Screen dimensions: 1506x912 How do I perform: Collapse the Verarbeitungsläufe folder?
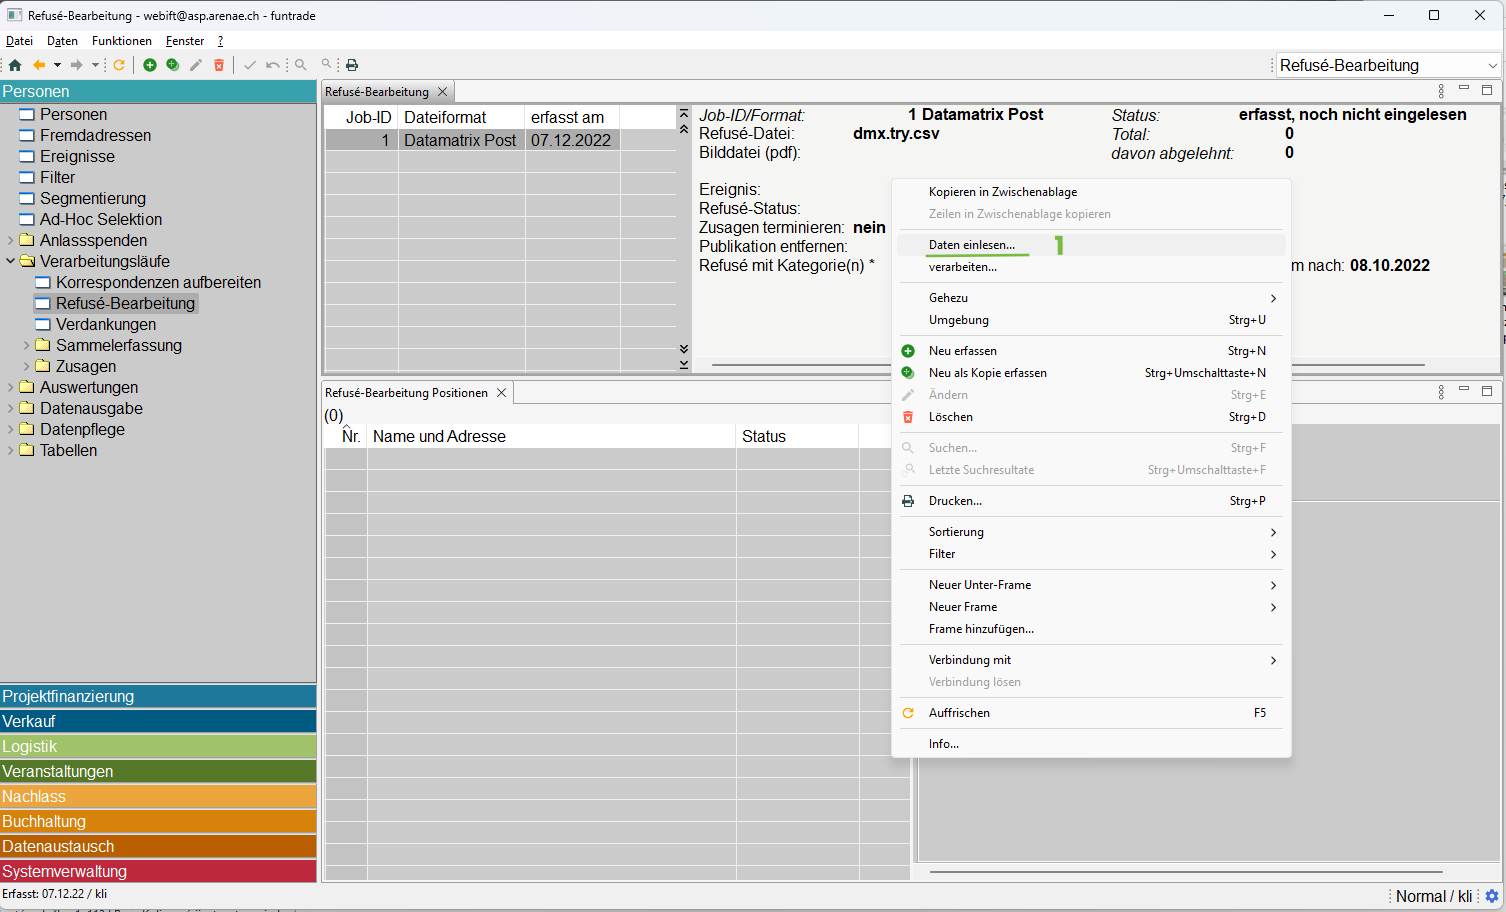coord(11,261)
